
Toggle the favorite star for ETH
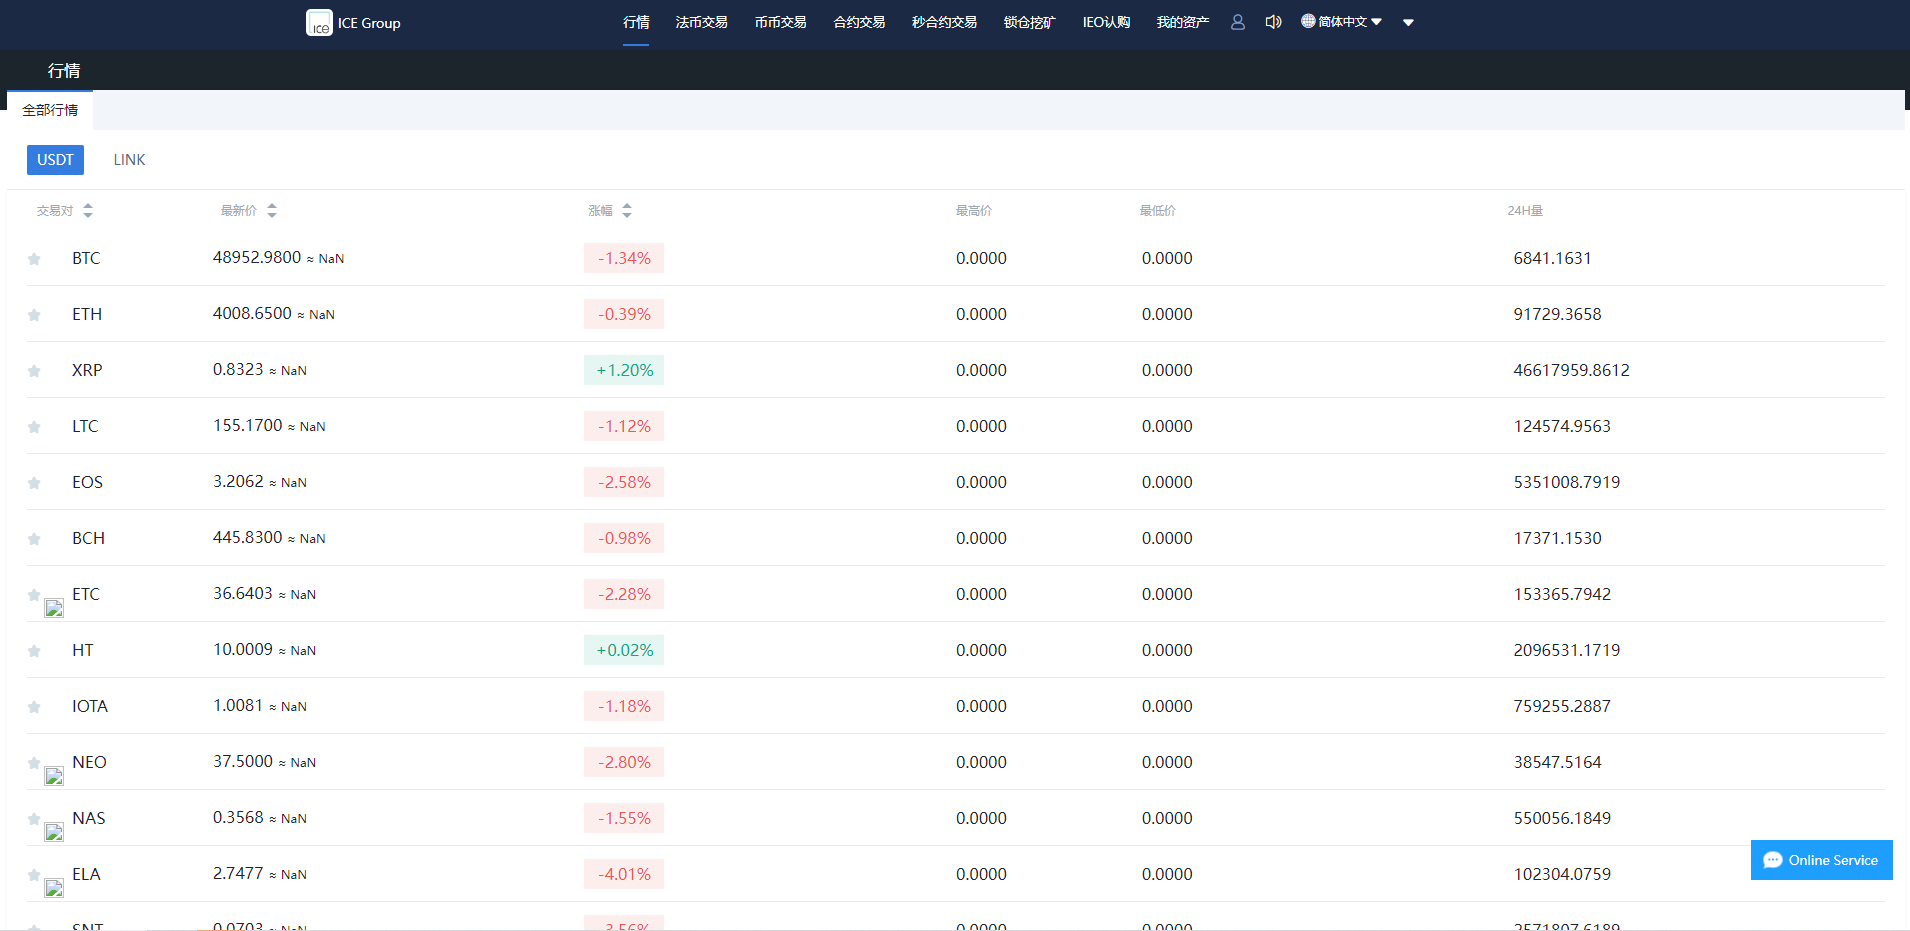point(34,315)
